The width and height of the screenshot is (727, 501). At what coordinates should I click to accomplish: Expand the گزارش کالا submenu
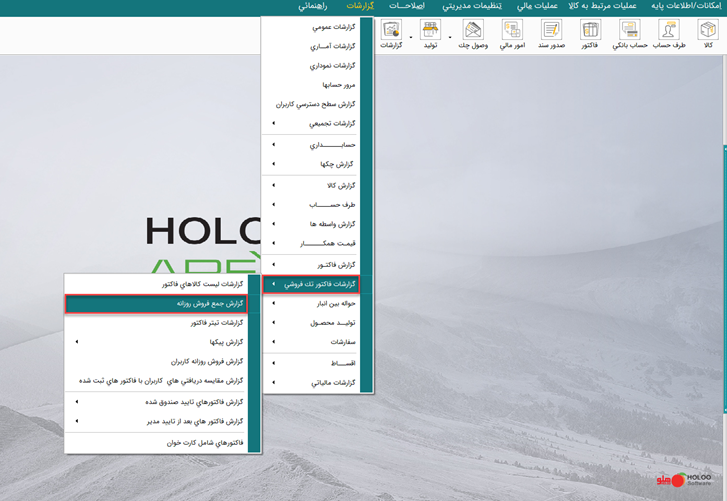coord(311,185)
